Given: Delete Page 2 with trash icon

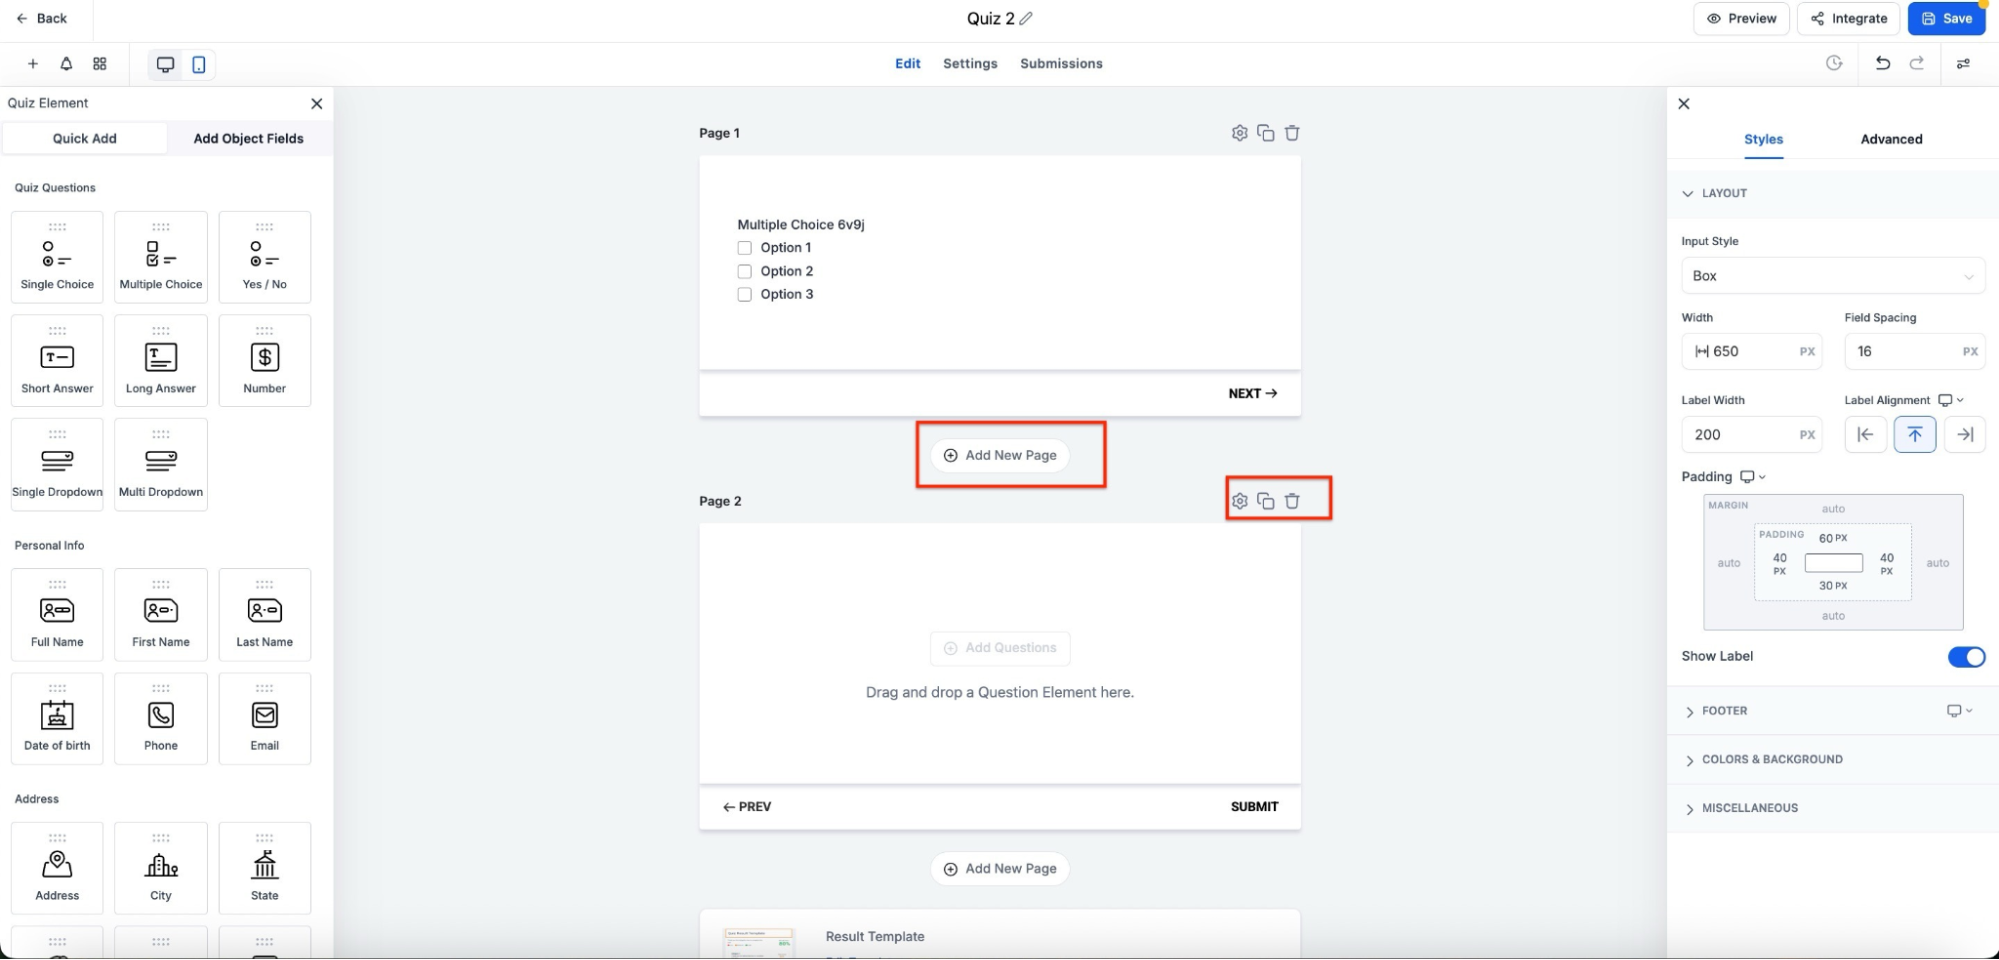Looking at the screenshot, I should pyautogui.click(x=1292, y=501).
